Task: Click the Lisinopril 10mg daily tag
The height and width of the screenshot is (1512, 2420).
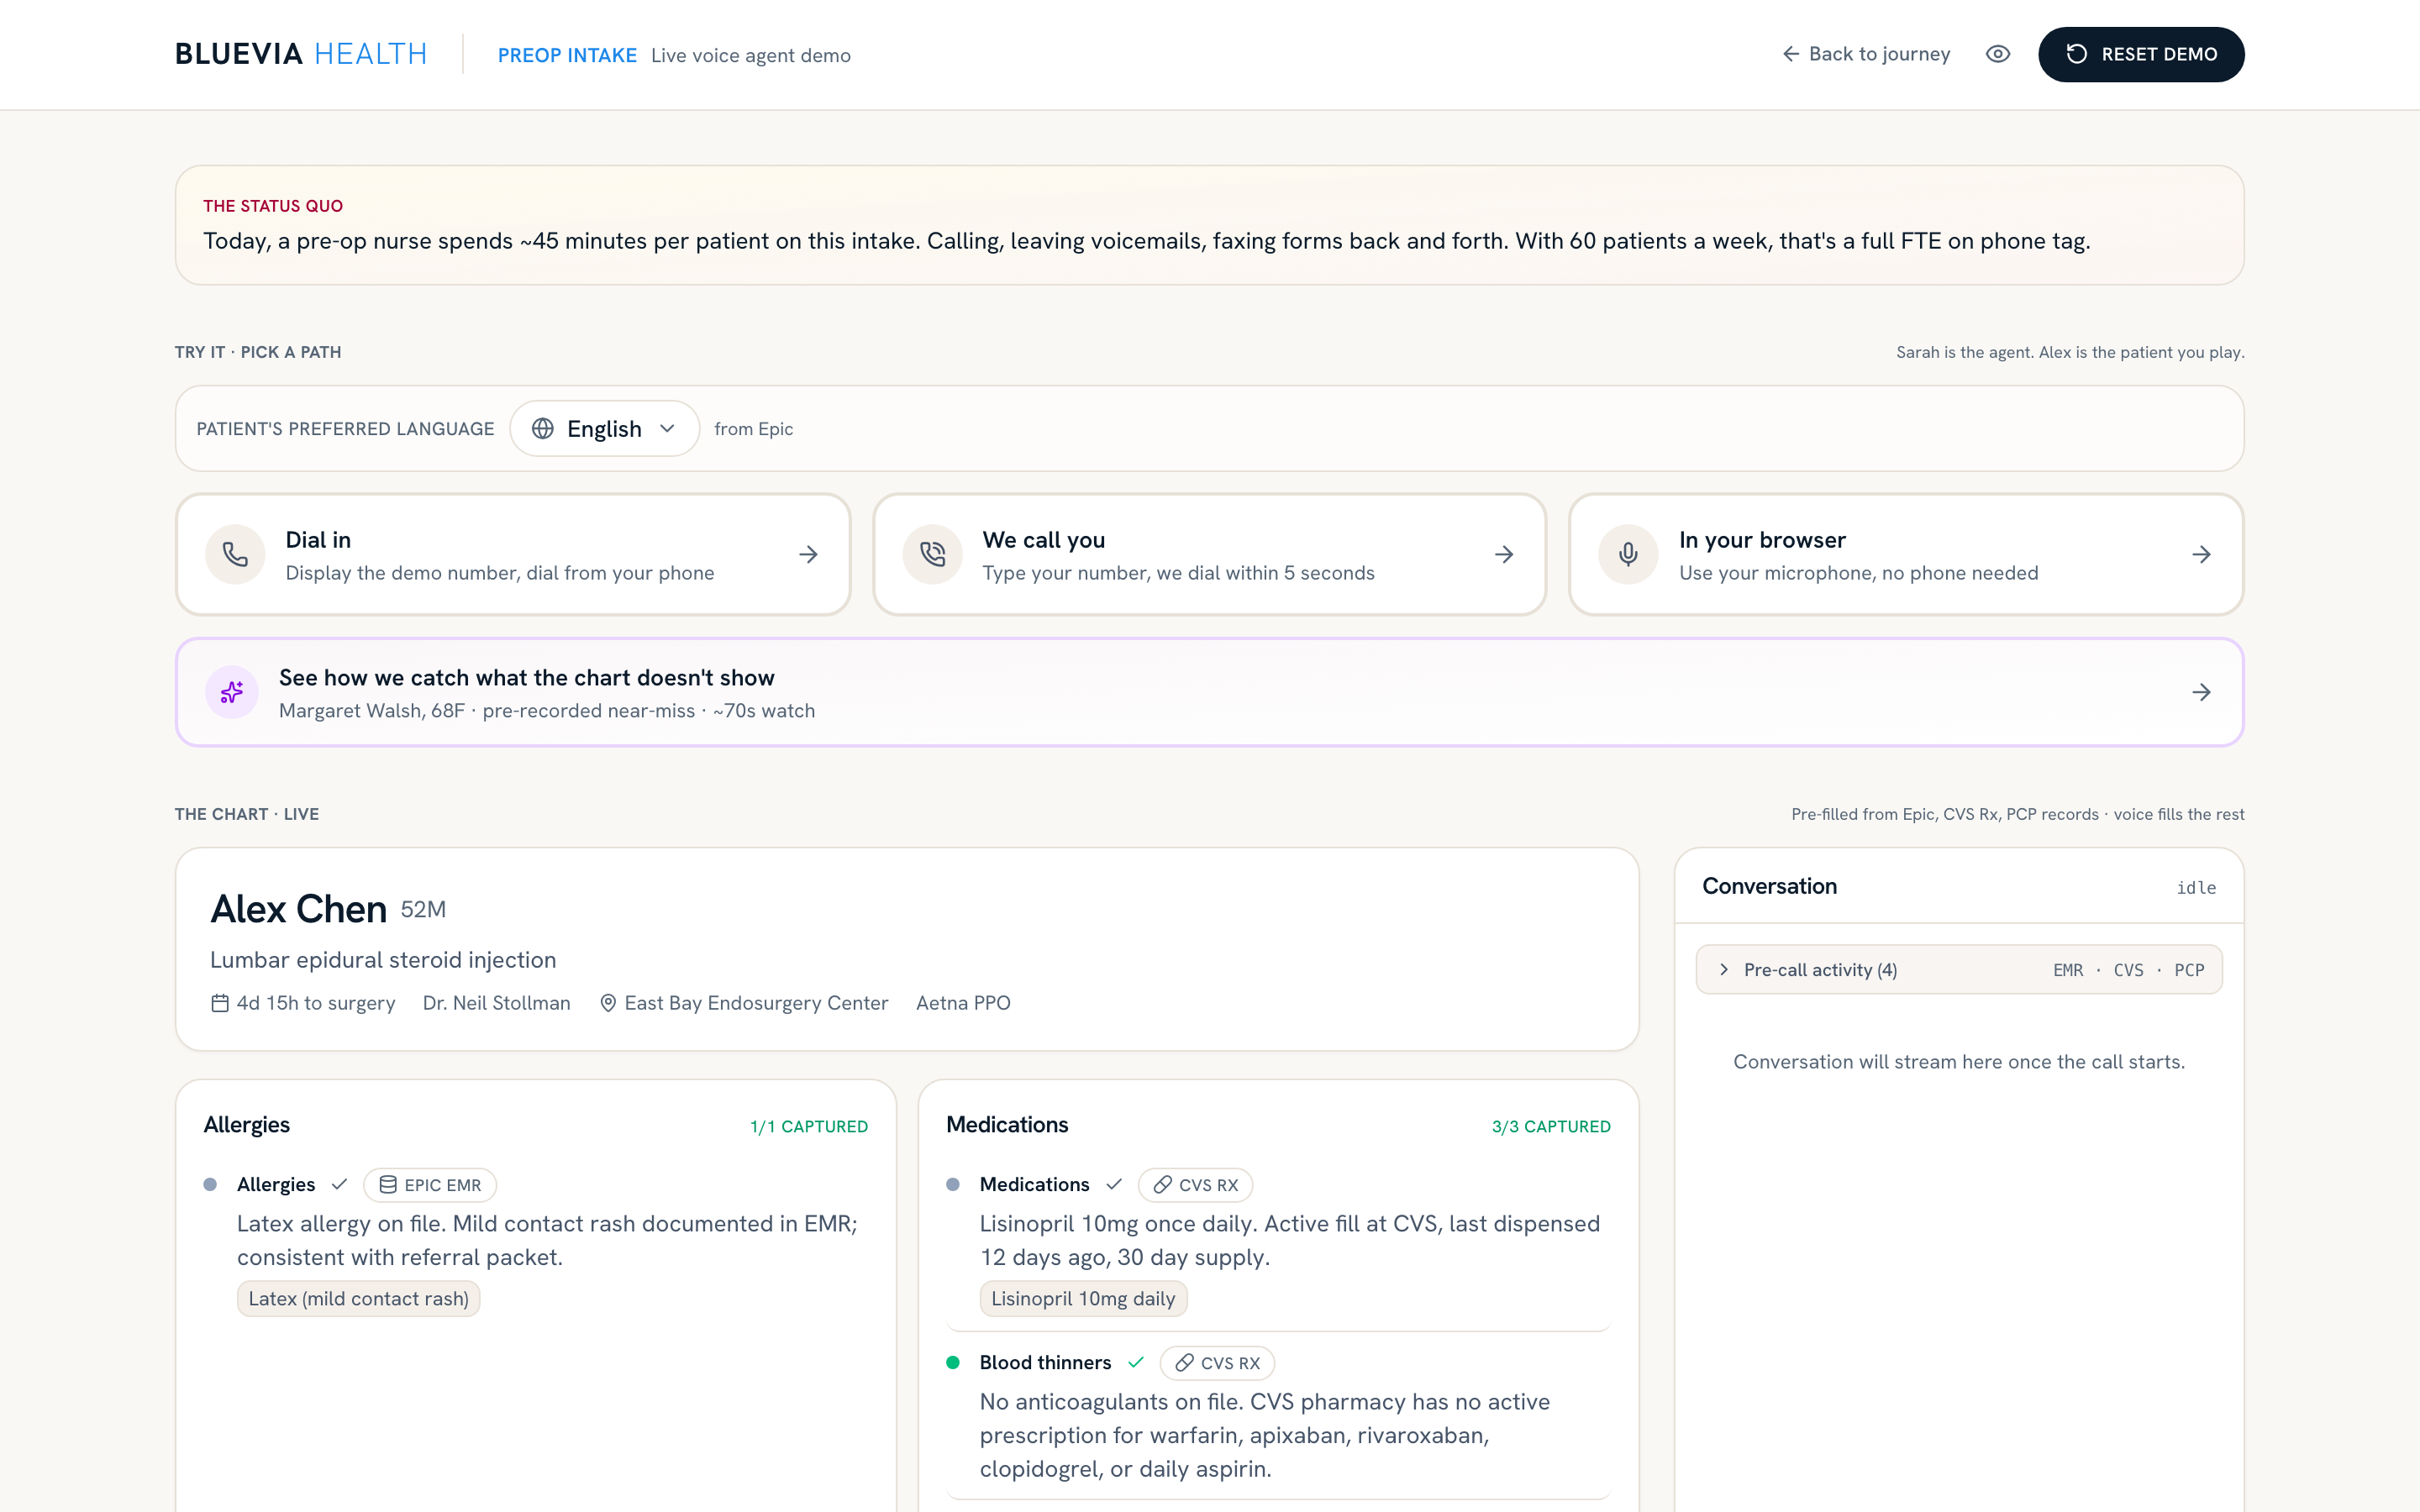Action: click(1083, 1299)
